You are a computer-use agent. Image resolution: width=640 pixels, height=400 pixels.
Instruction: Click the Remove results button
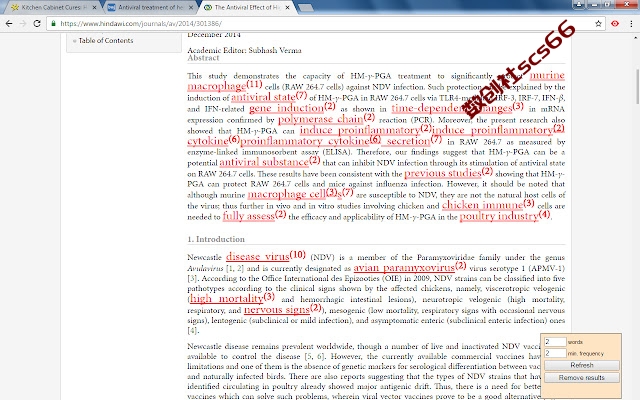coord(582,378)
